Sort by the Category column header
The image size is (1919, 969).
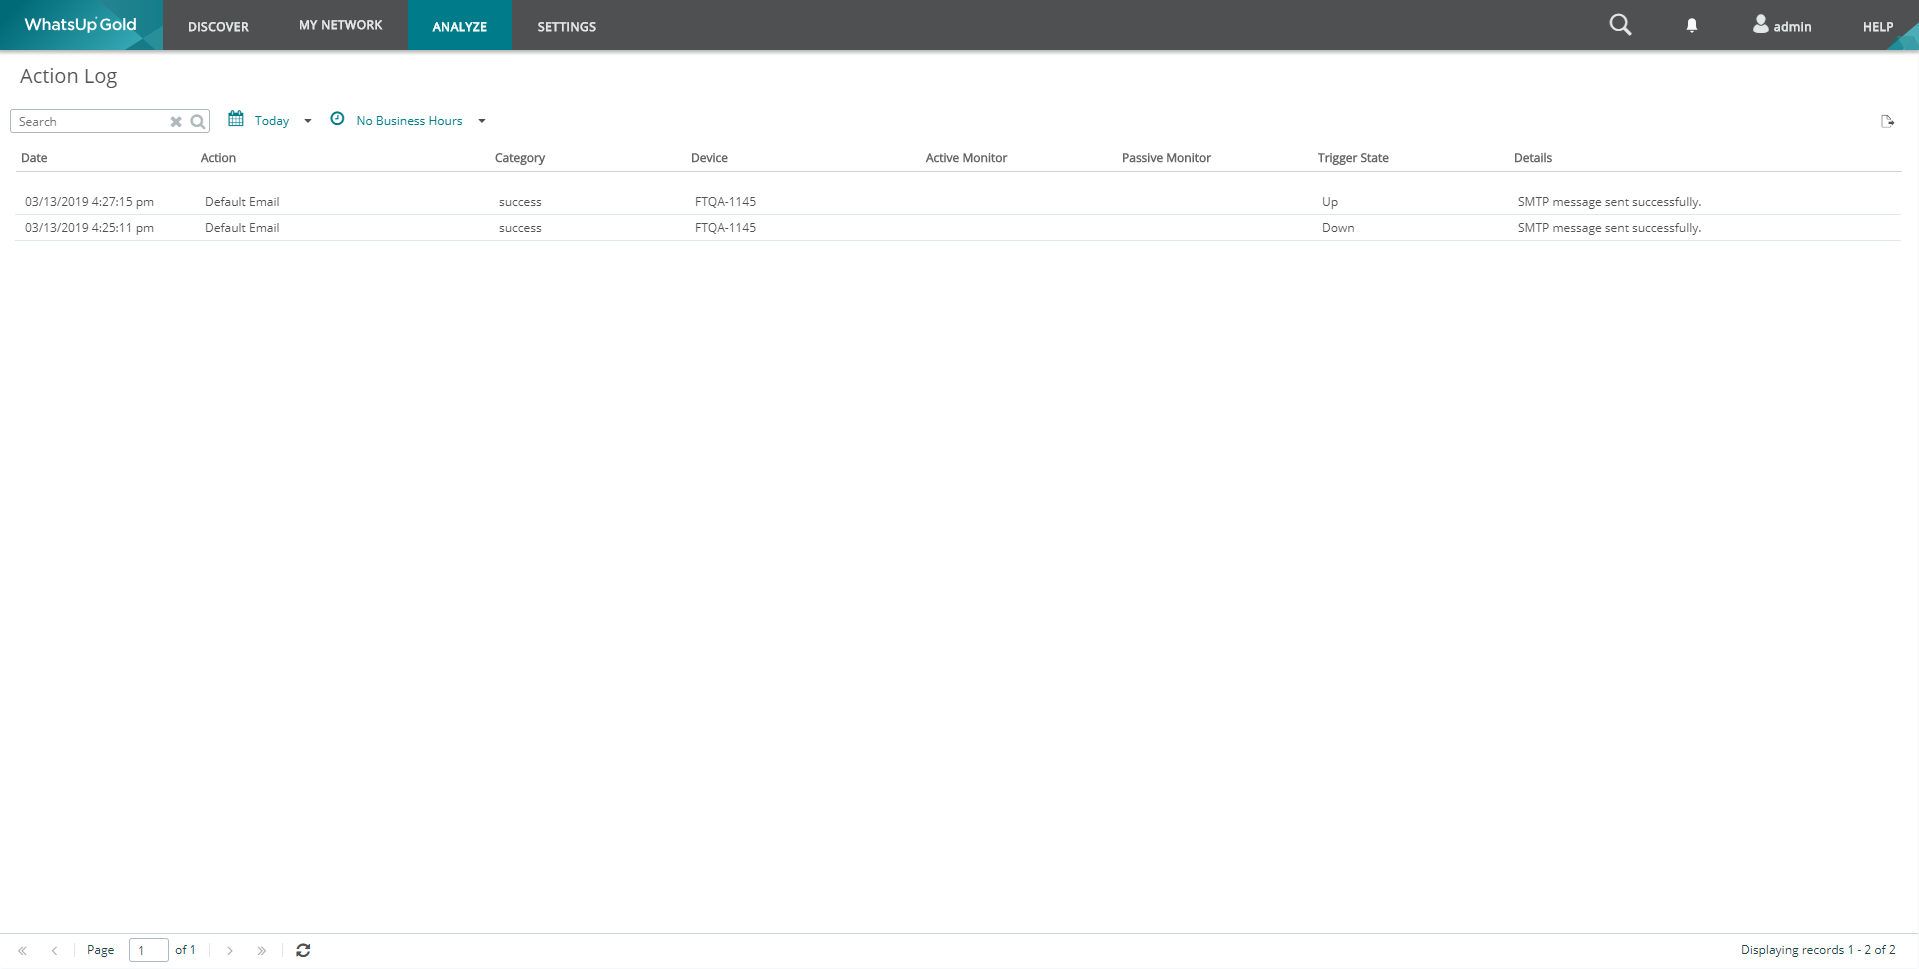[520, 158]
